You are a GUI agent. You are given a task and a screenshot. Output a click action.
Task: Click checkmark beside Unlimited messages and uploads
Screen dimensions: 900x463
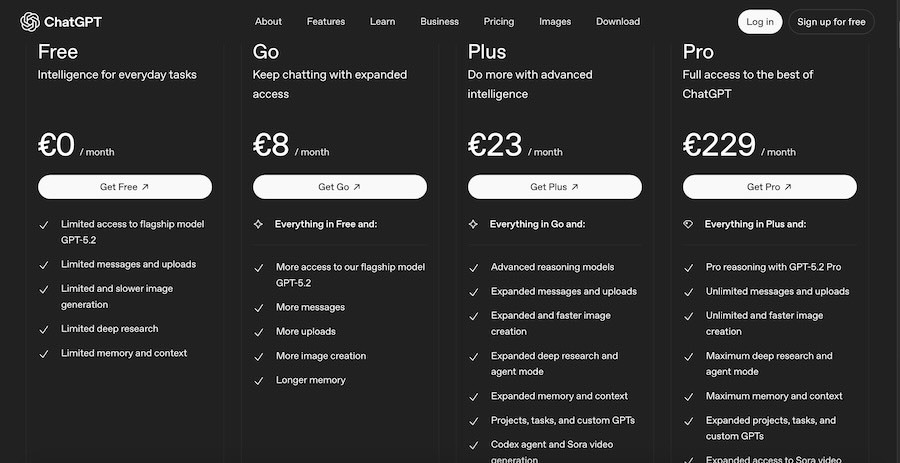pos(689,292)
